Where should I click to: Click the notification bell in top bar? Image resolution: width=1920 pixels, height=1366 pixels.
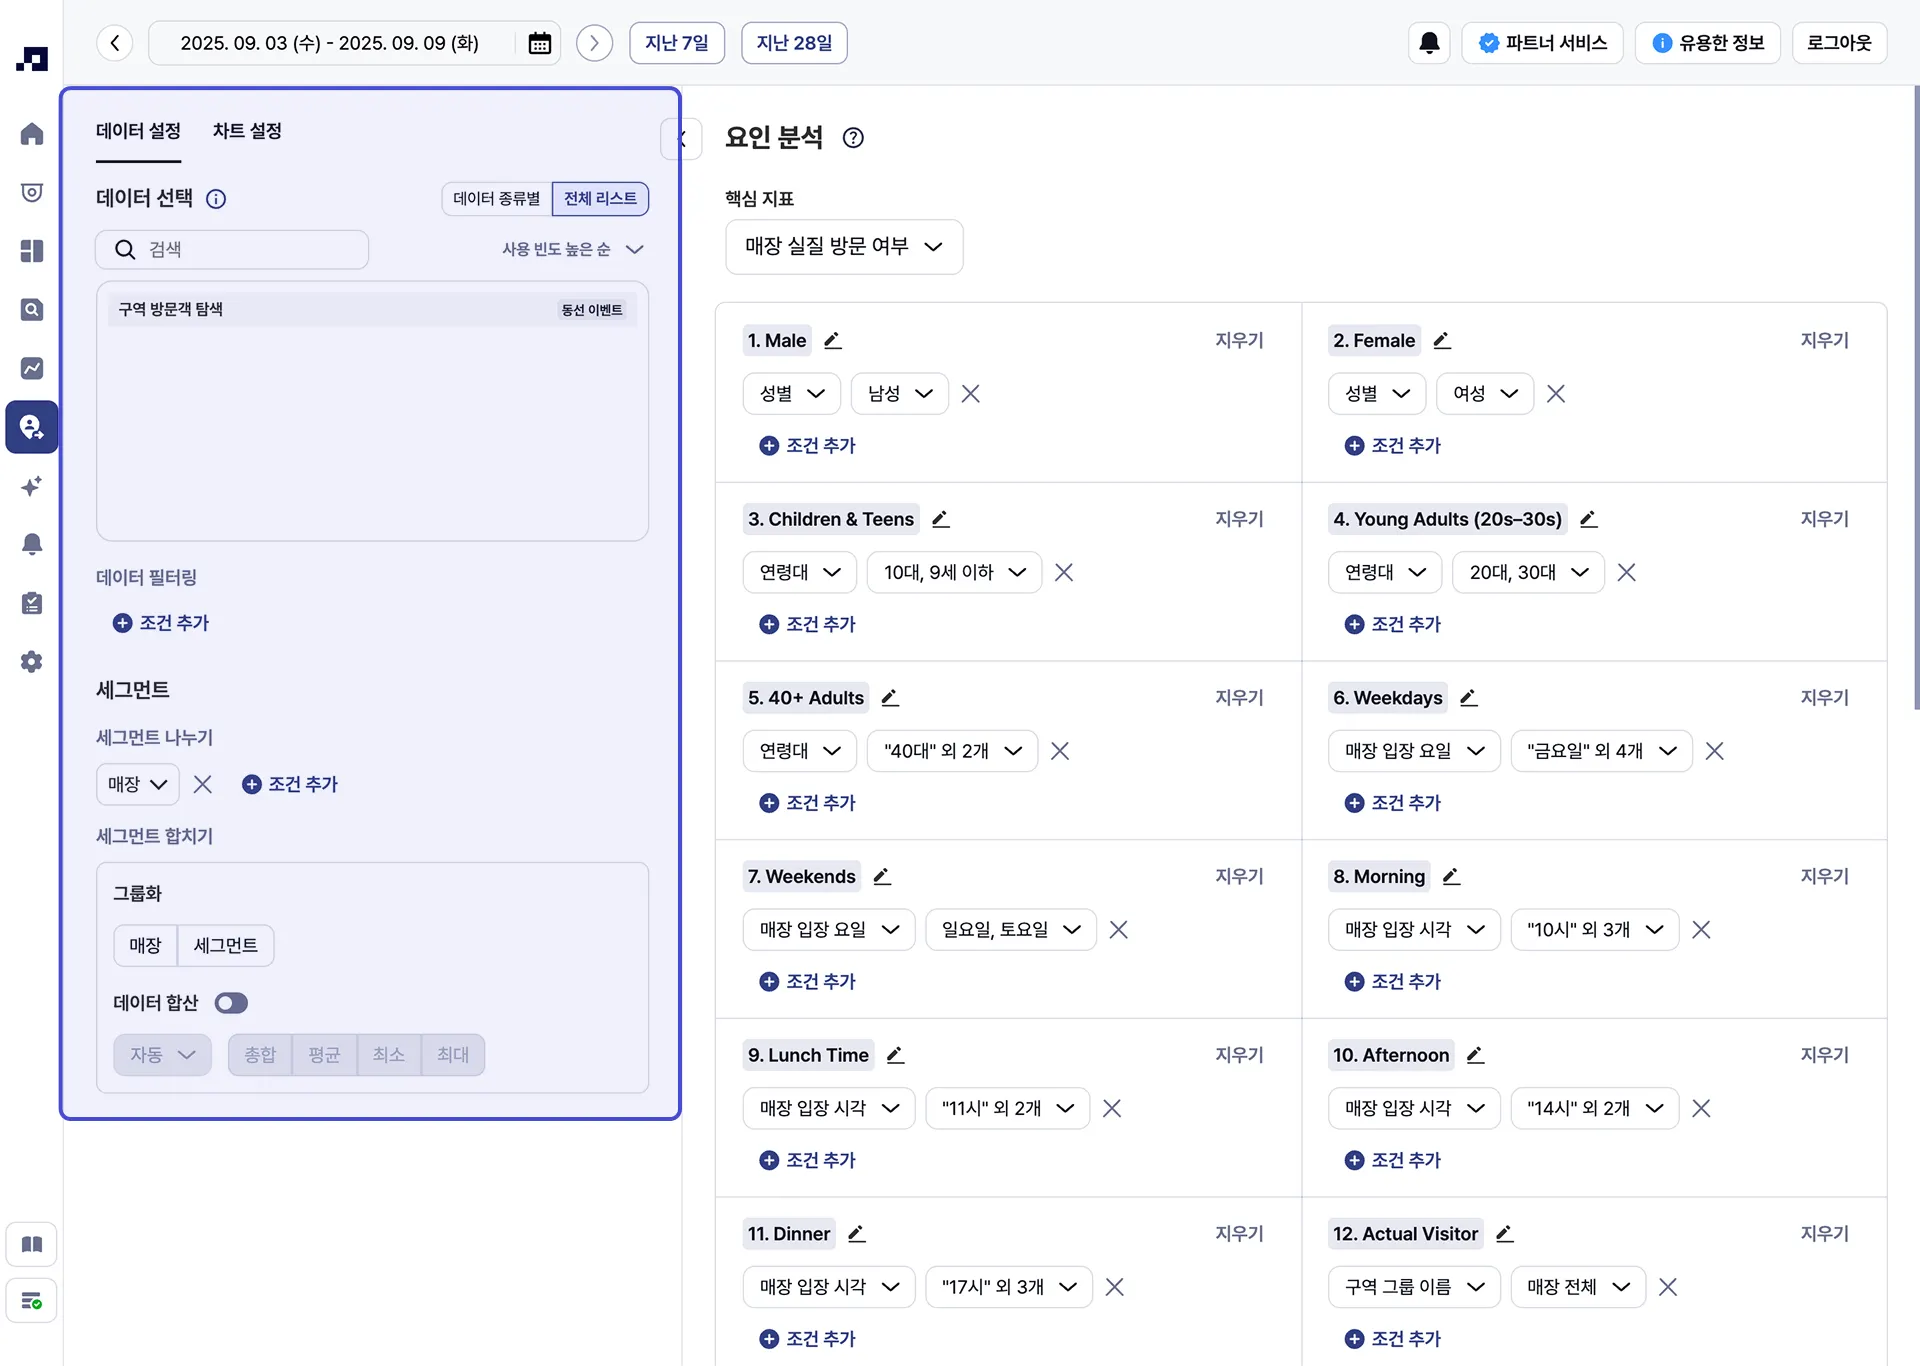coord(1429,43)
